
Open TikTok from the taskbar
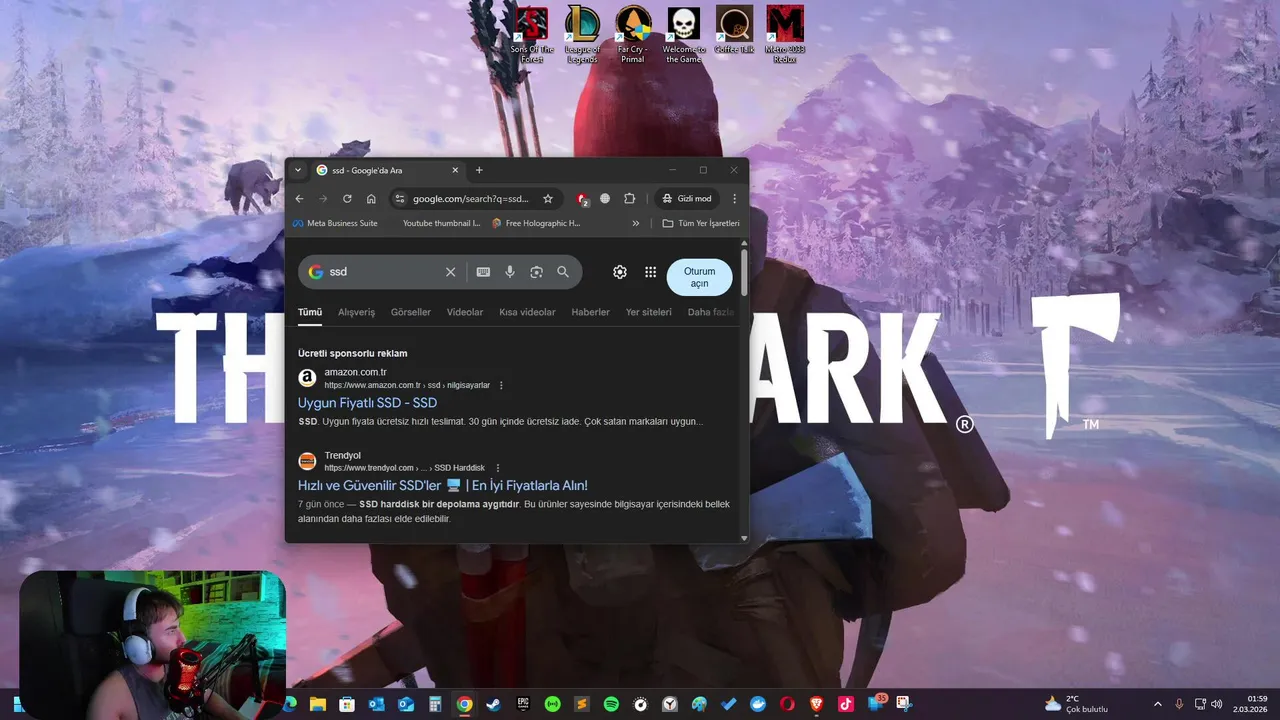(x=846, y=704)
